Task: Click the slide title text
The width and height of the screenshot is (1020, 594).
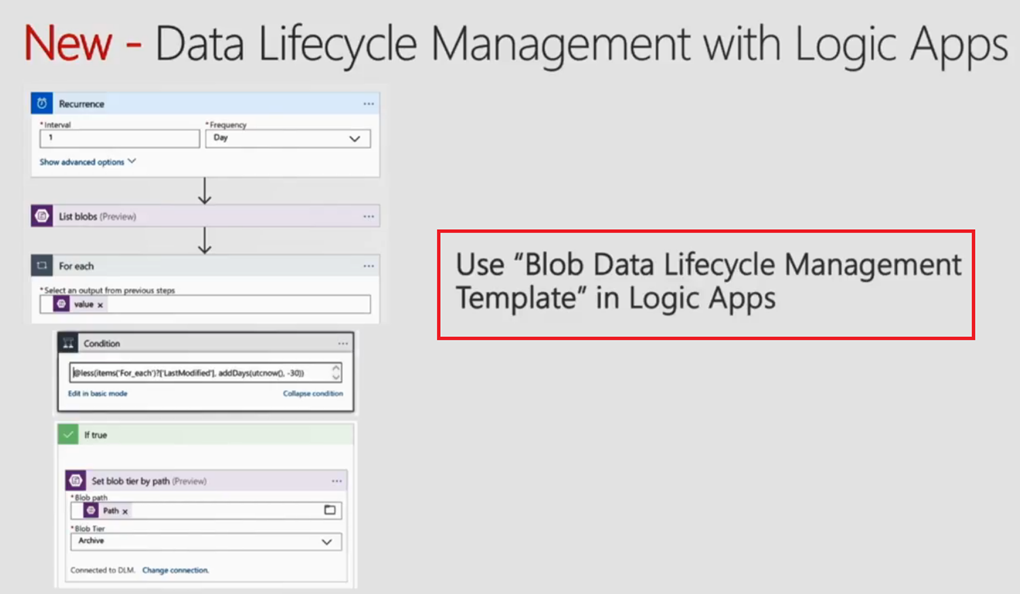Action: tap(516, 44)
